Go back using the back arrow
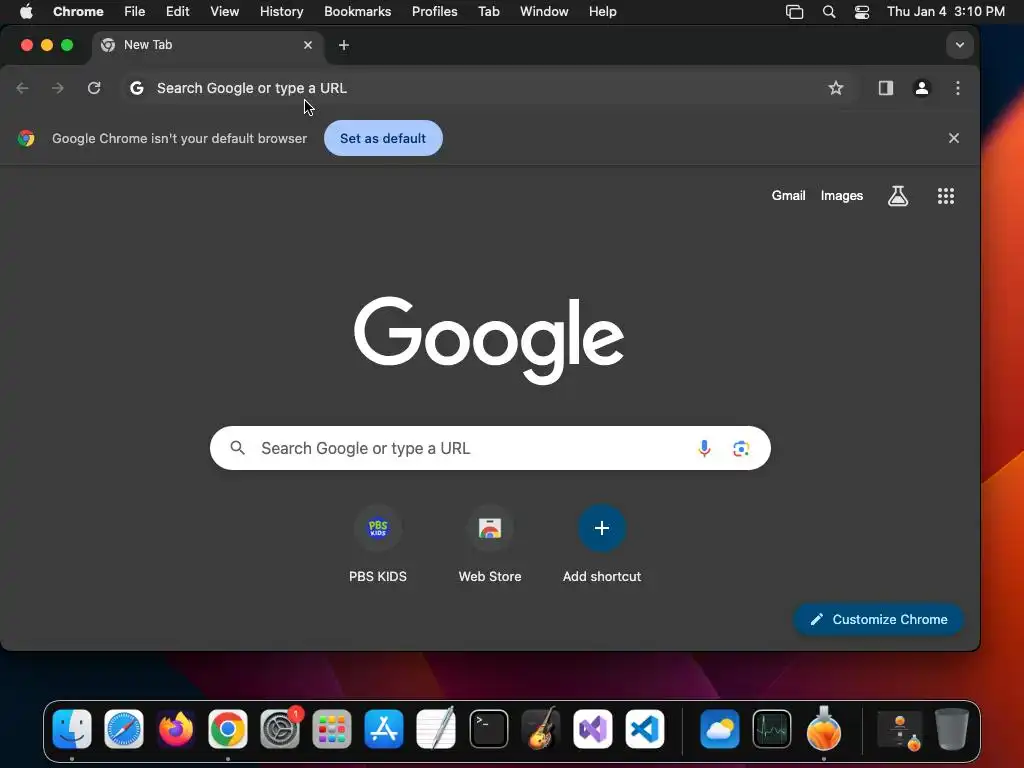Image resolution: width=1024 pixels, height=768 pixels. point(23,88)
